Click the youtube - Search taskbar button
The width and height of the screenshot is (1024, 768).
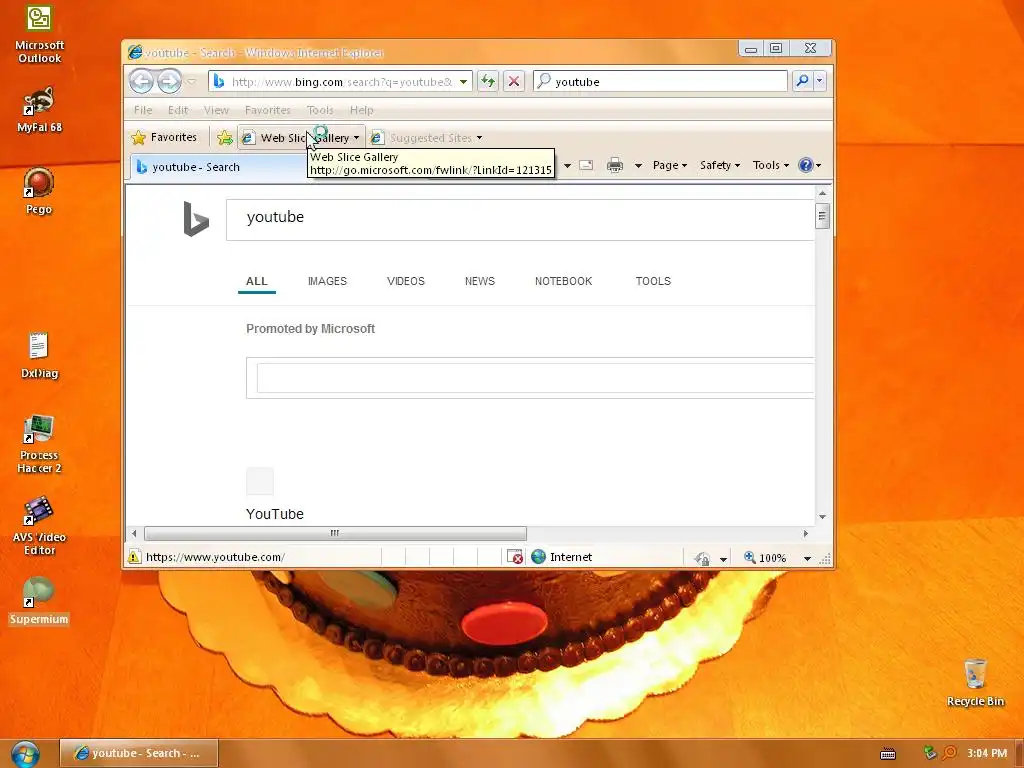click(139, 753)
